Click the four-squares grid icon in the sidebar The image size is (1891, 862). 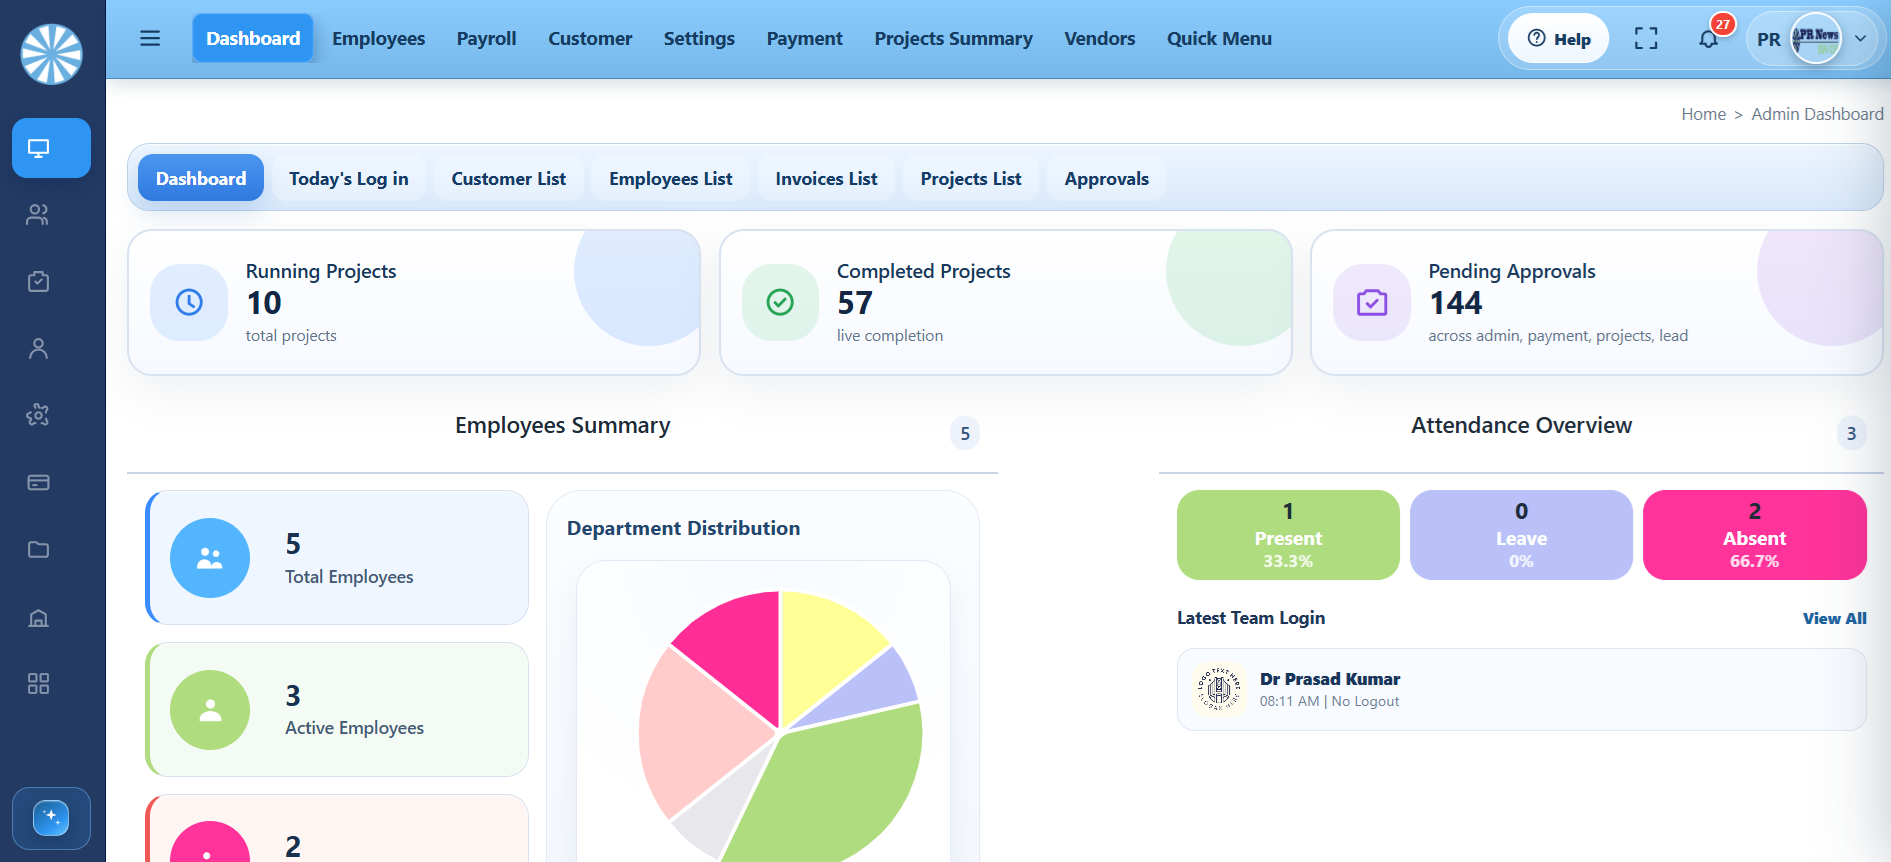(x=38, y=684)
